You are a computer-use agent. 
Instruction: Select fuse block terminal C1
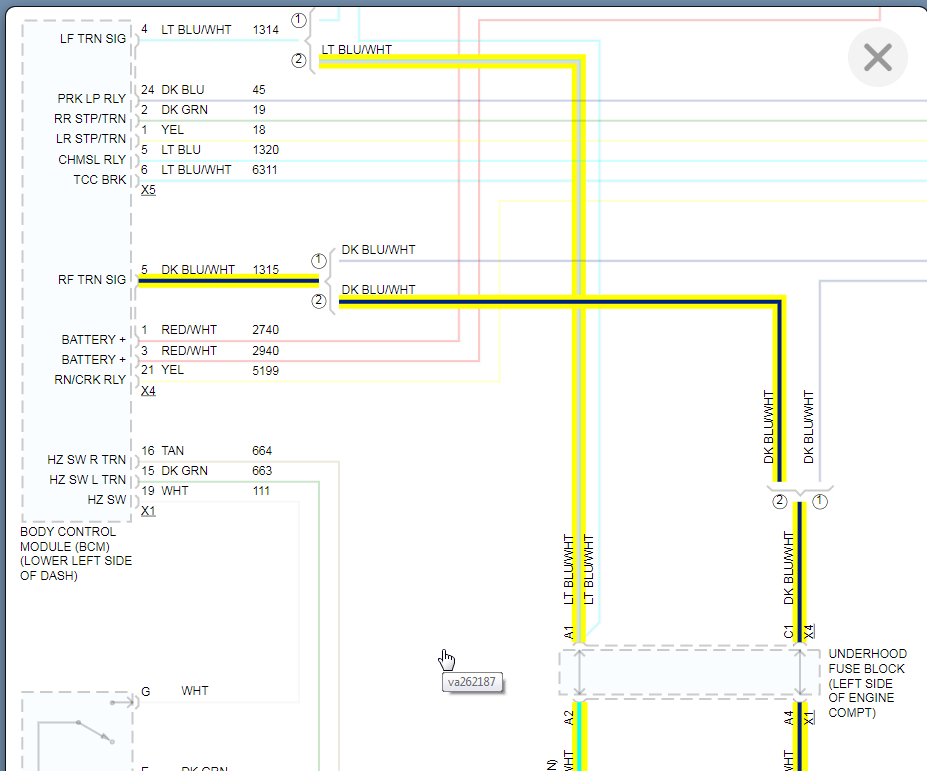tap(788, 632)
